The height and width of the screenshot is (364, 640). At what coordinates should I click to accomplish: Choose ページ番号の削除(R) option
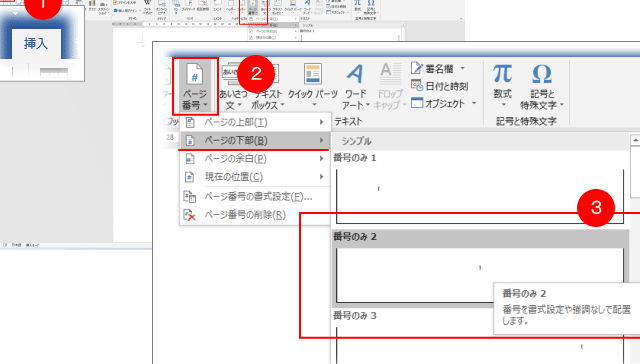(255, 215)
